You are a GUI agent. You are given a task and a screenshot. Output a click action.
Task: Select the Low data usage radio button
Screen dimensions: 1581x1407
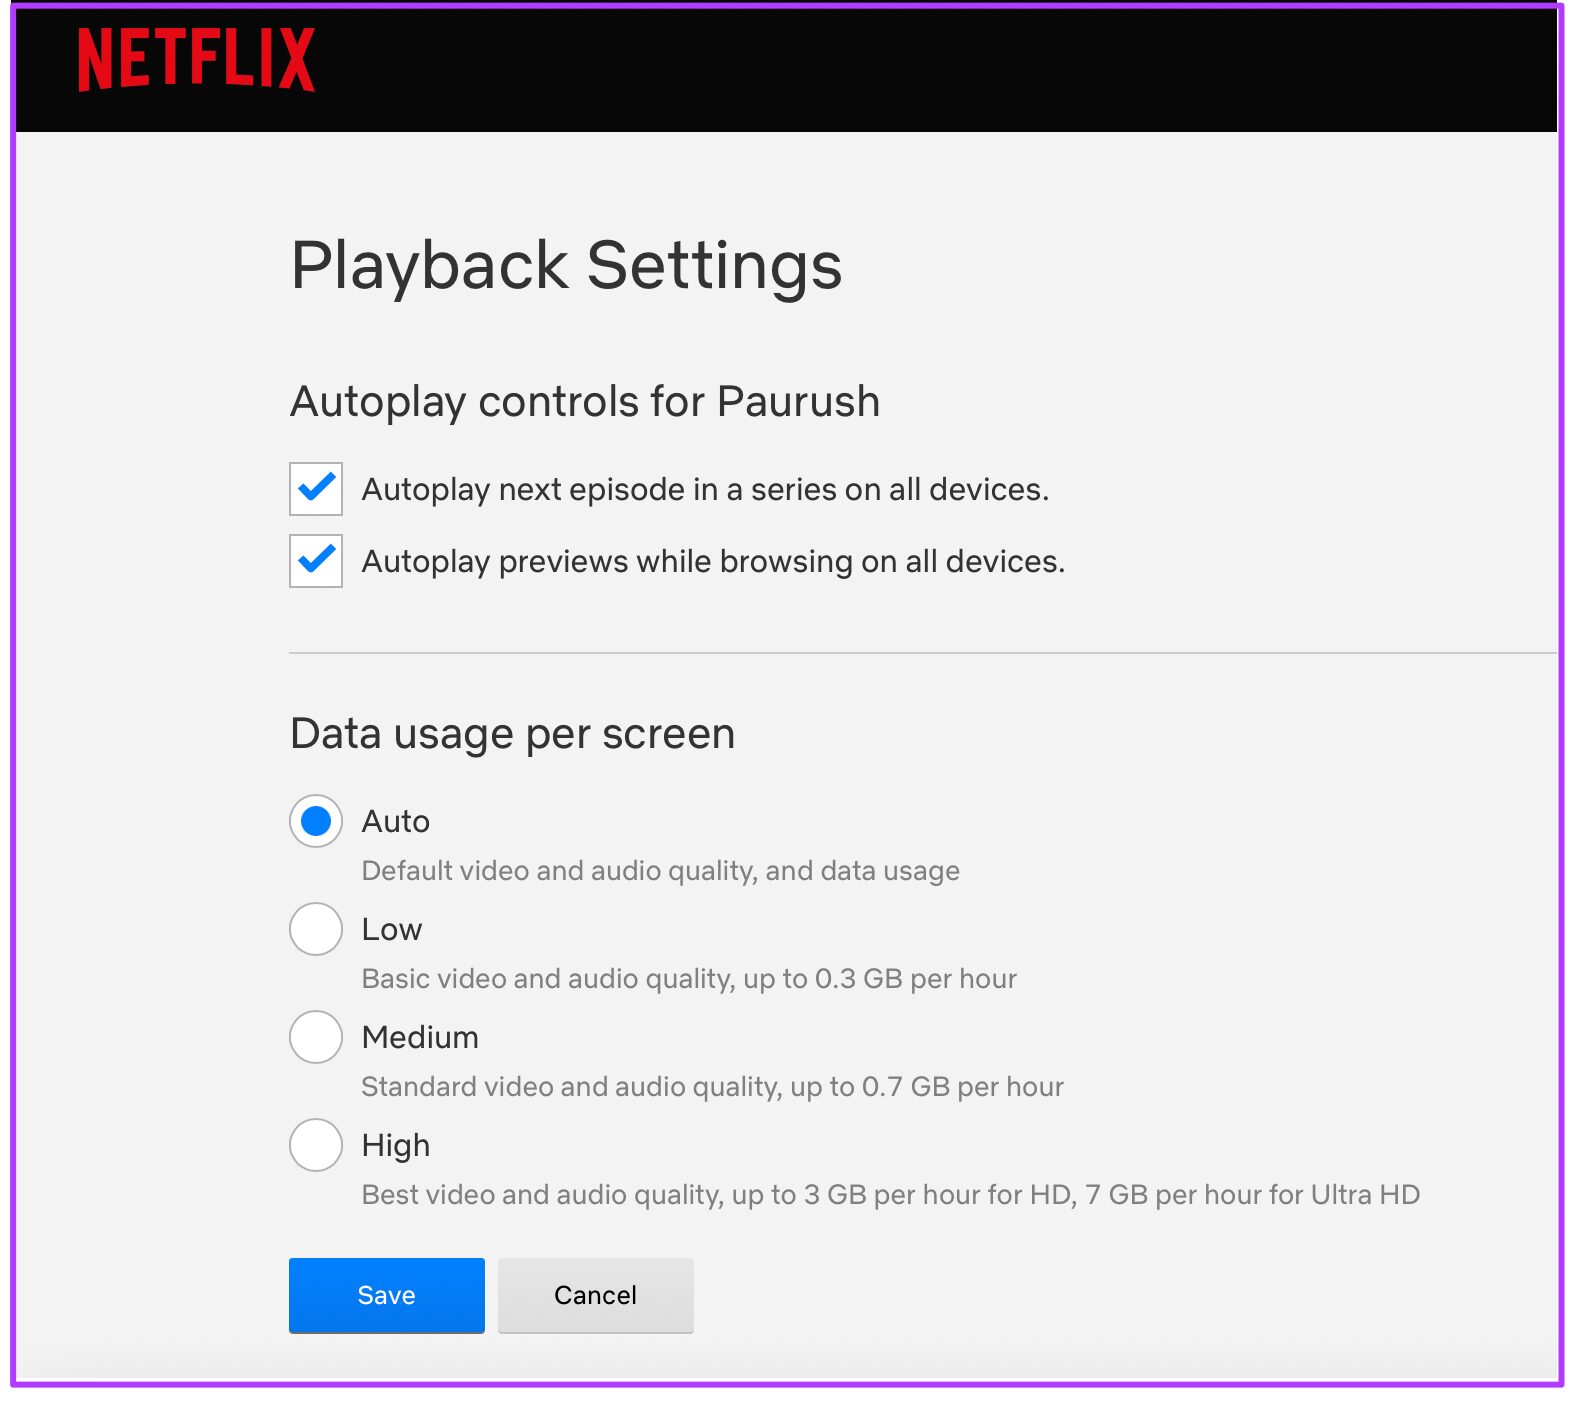point(316,929)
